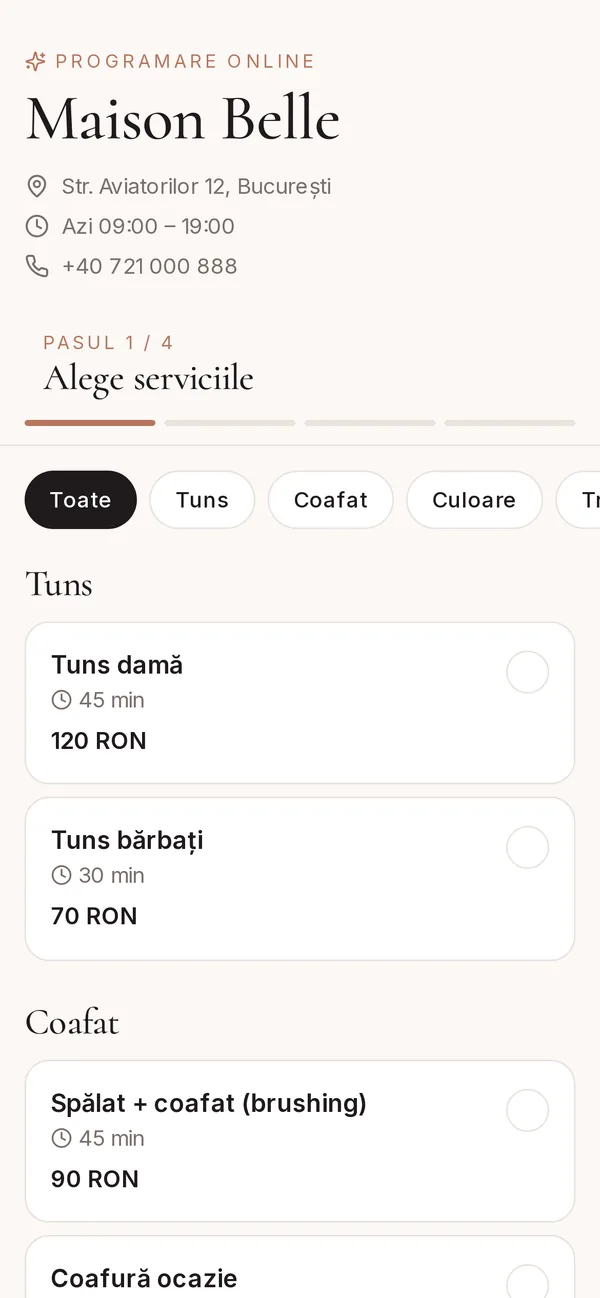Call the +40 721 000 888 phone link

(150, 266)
